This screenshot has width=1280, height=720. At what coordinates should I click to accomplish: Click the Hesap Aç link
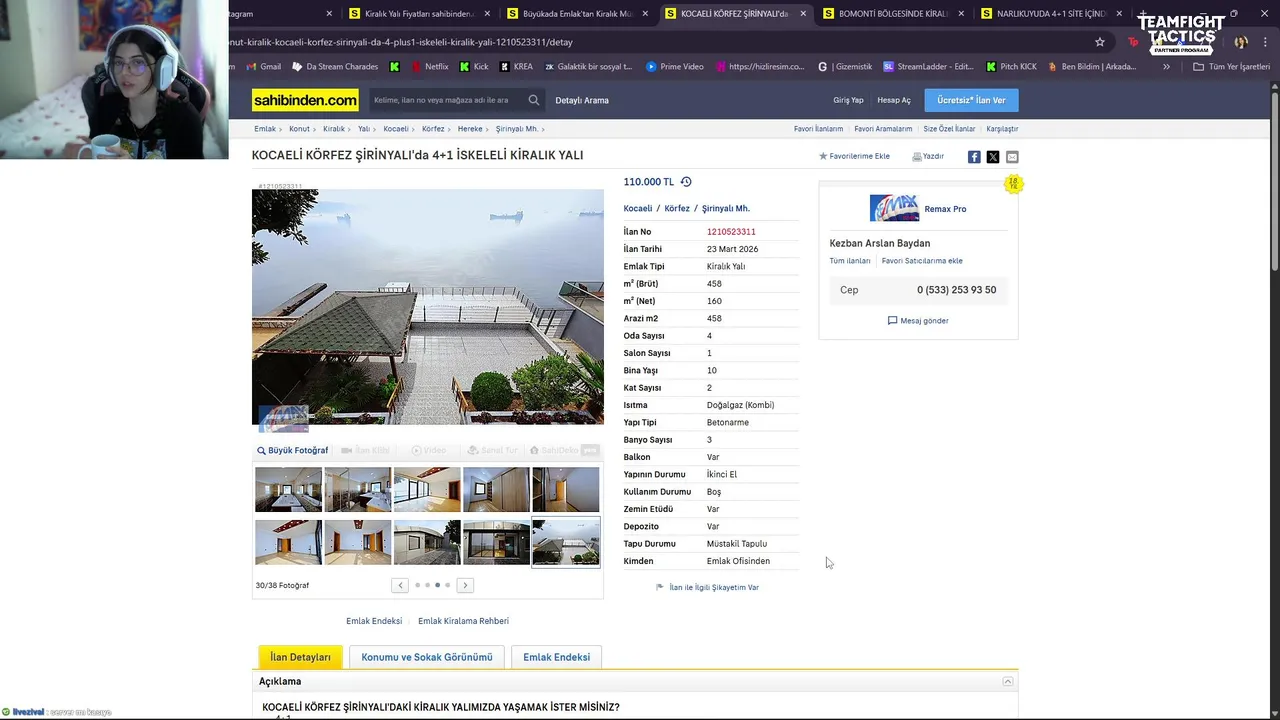click(x=894, y=100)
